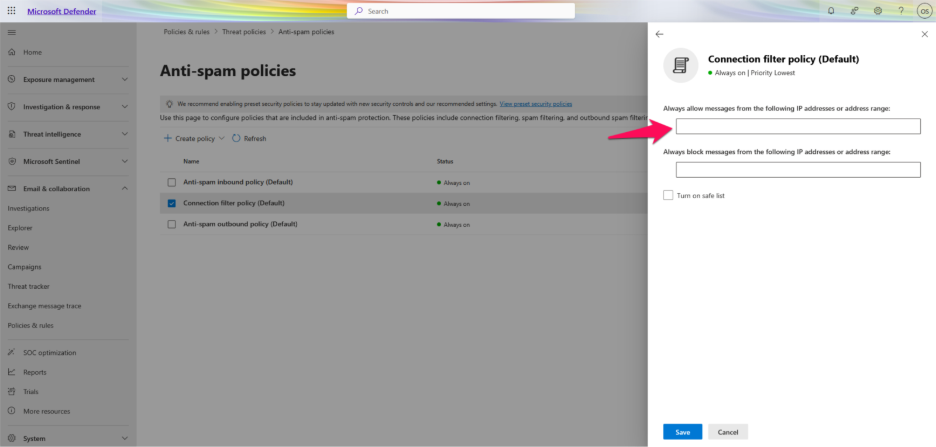Click the Cancel button

coord(728,432)
